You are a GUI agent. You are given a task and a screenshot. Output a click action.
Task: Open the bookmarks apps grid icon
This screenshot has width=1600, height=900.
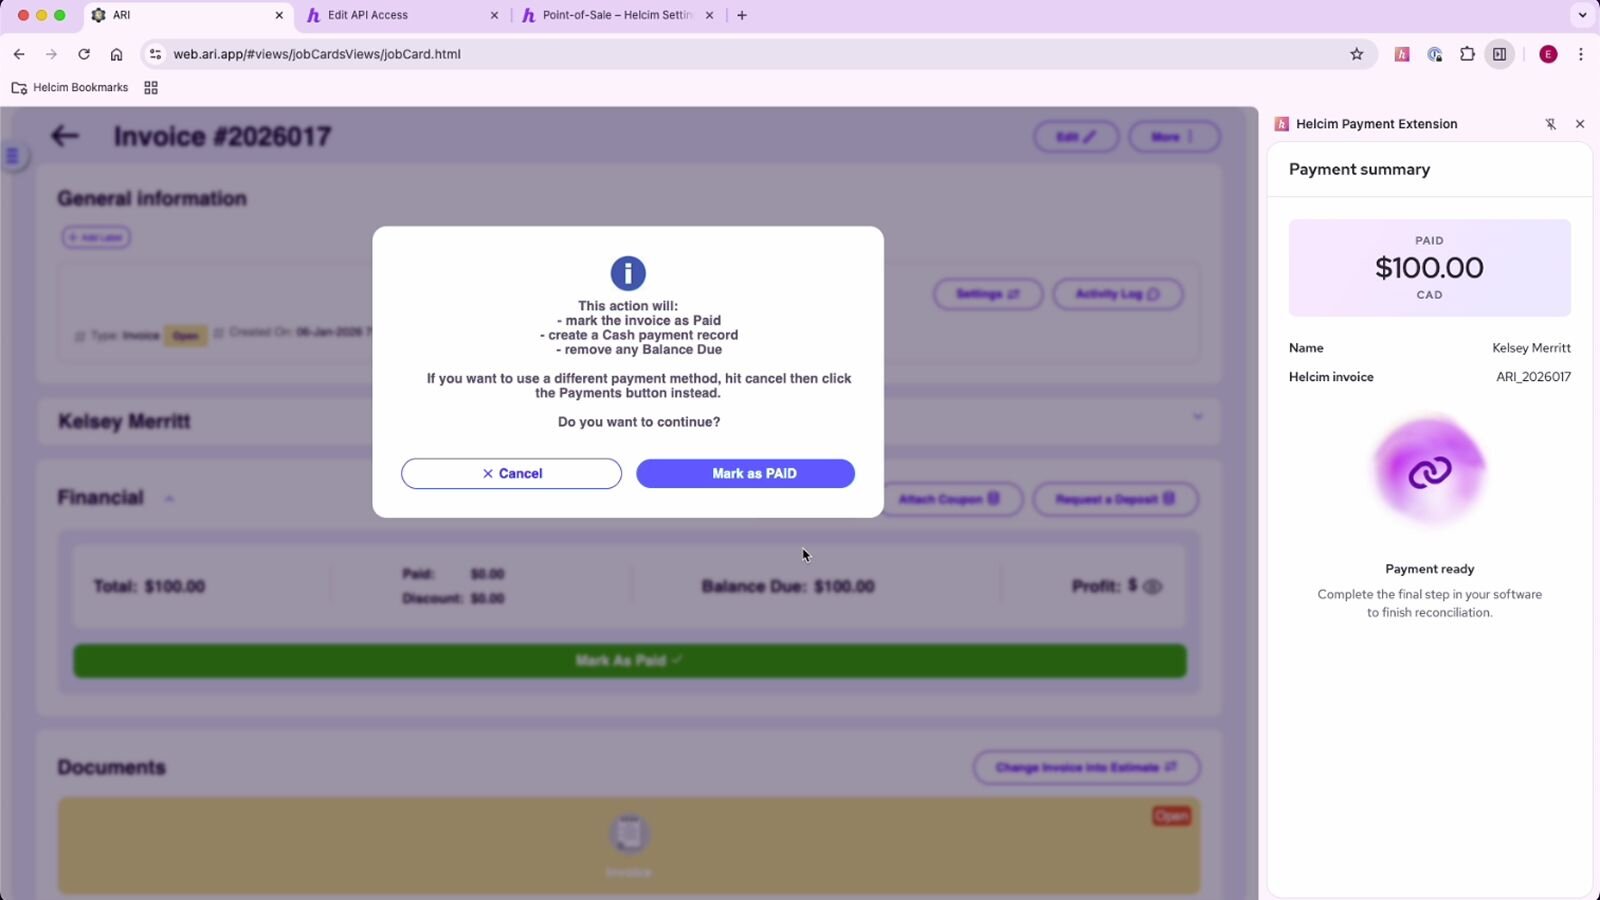click(151, 88)
